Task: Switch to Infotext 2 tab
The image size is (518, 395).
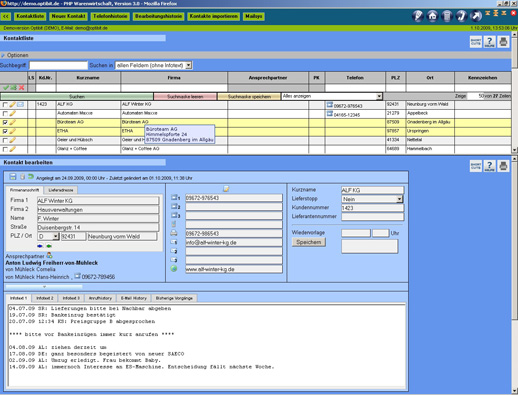Action: [45, 298]
